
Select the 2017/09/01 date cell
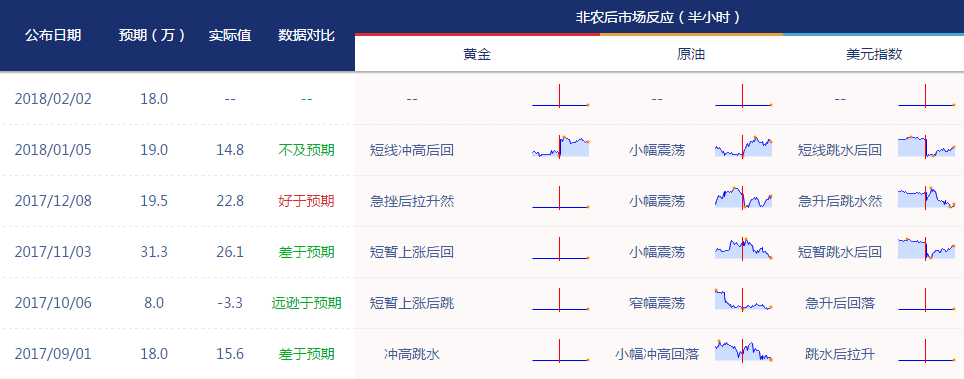[x=53, y=354]
